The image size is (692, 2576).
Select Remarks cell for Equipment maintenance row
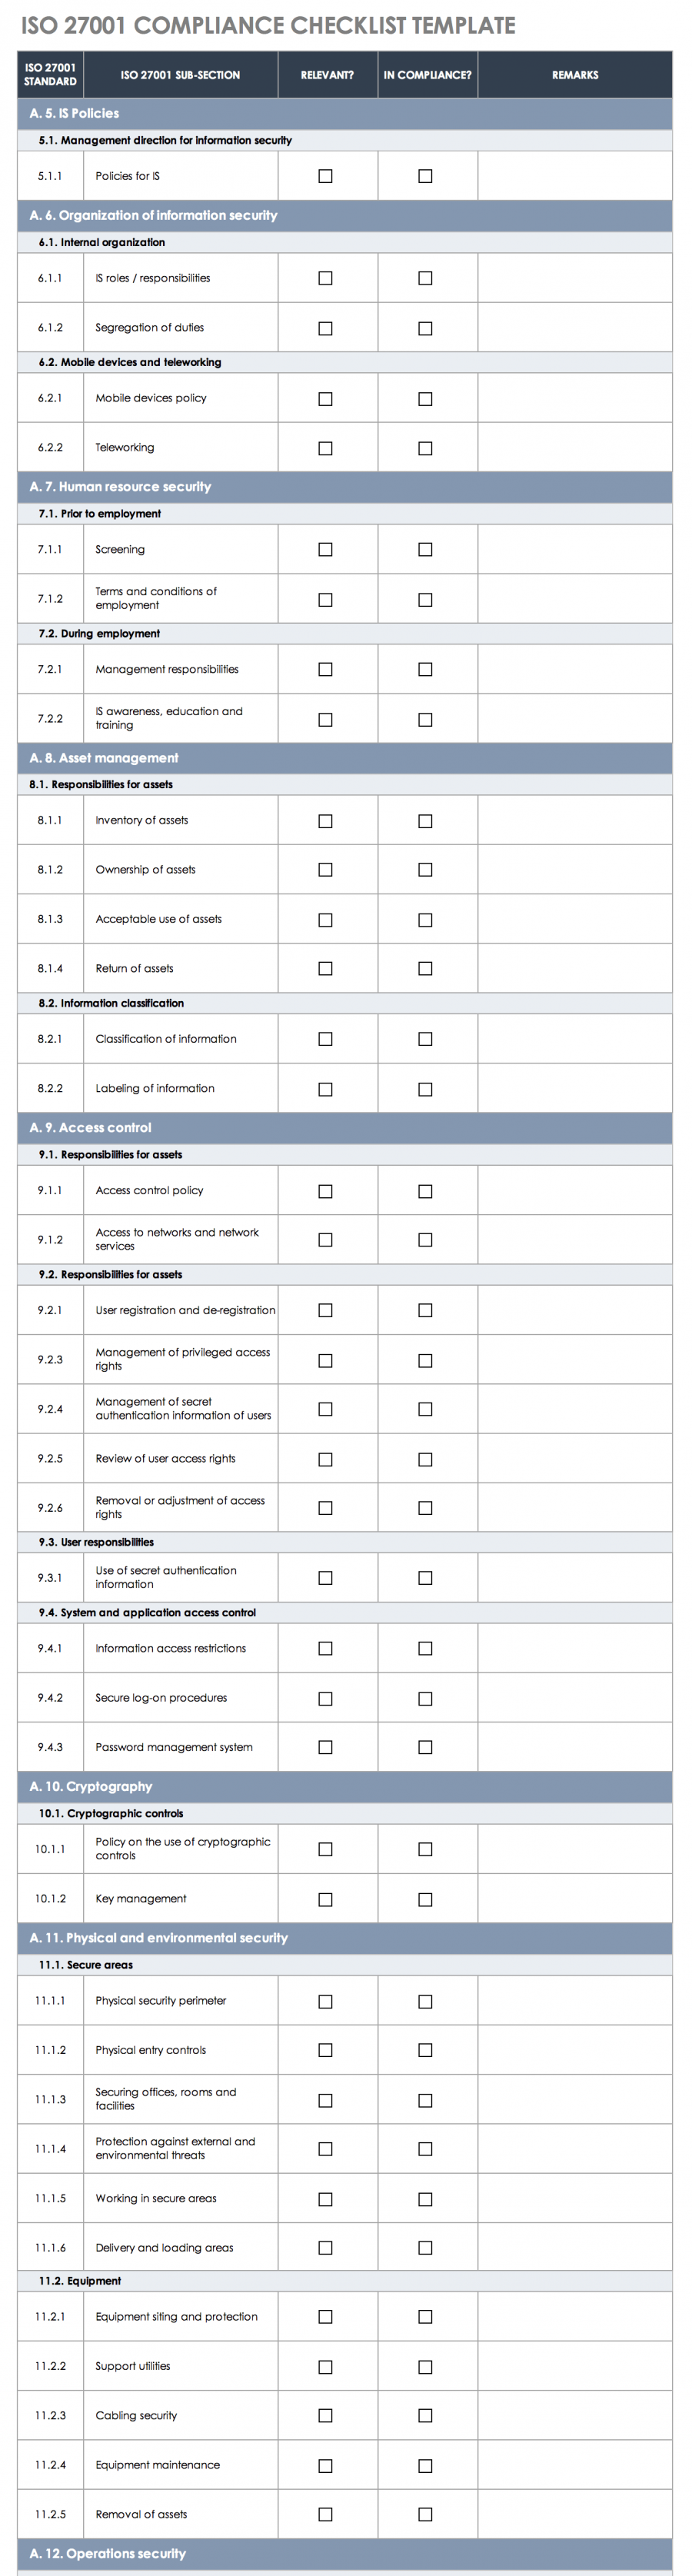tap(575, 2465)
